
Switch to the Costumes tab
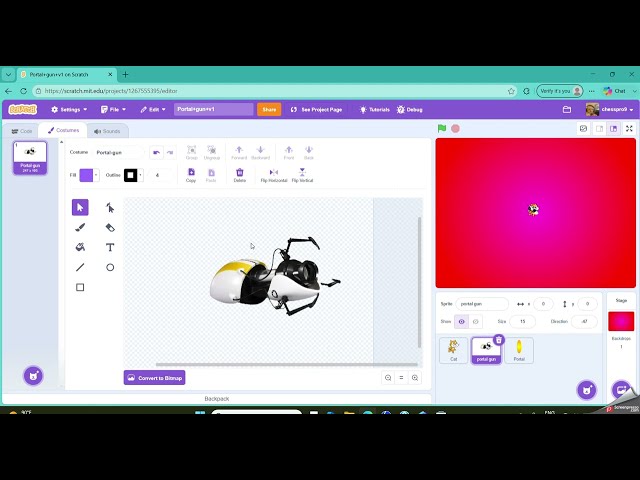(x=63, y=130)
